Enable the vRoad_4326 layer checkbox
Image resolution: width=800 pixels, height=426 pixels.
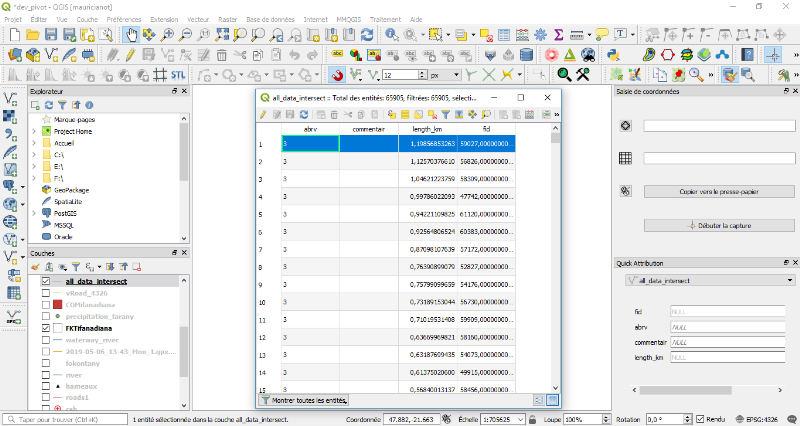(x=46, y=293)
